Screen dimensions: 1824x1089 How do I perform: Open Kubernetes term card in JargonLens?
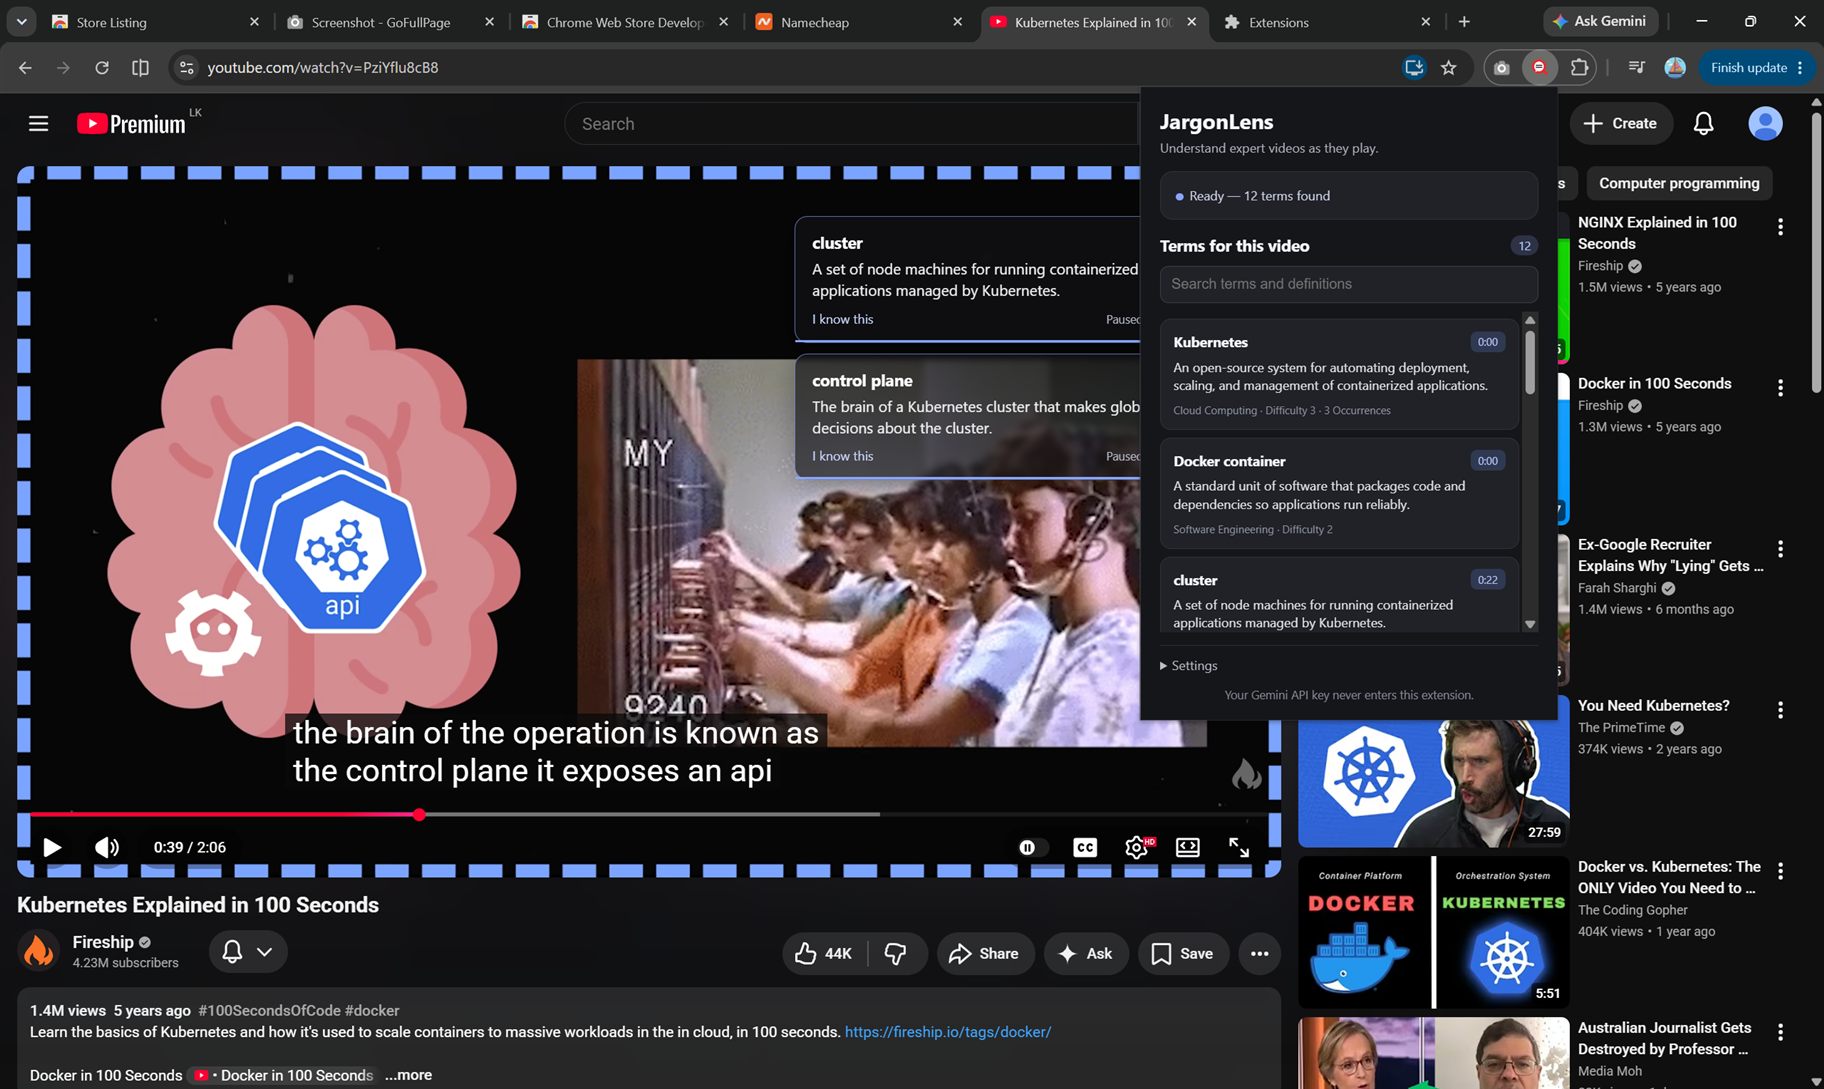1339,375
